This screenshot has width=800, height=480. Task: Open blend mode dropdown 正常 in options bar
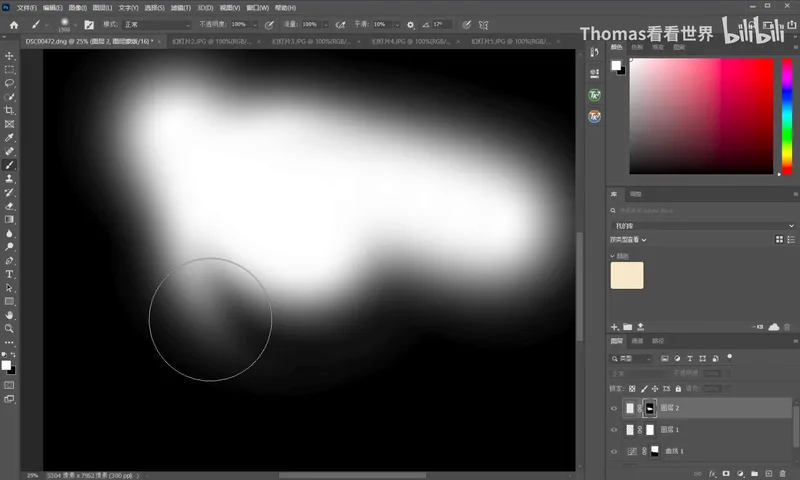coord(158,24)
